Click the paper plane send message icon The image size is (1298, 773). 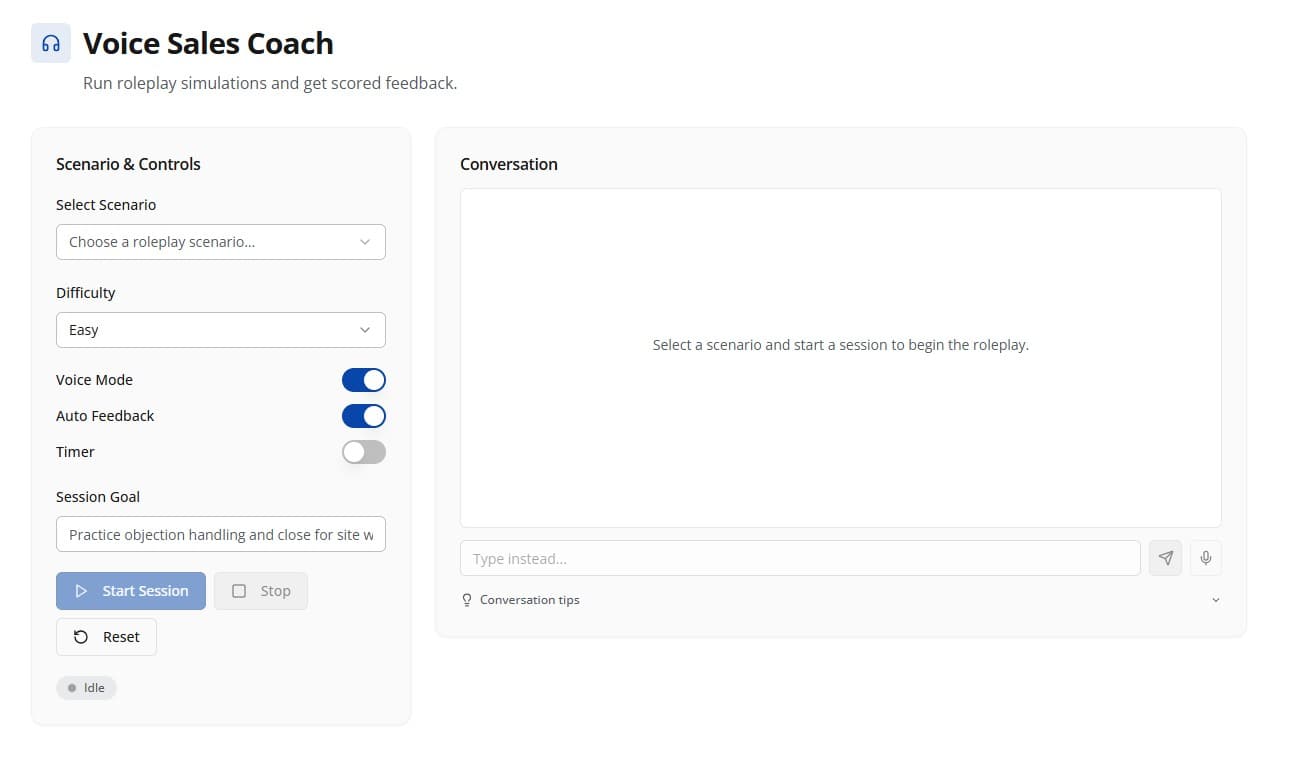(x=1165, y=558)
